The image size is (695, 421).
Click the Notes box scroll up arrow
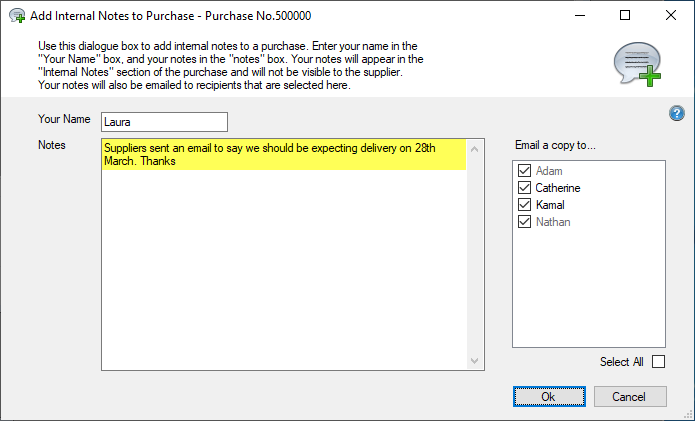tap(476, 148)
